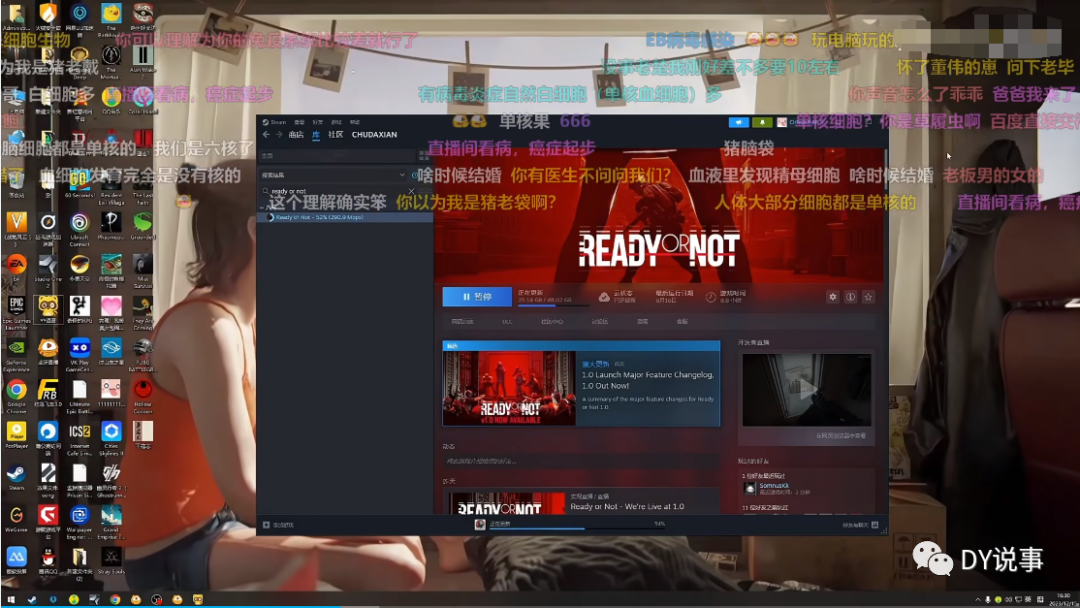Screen dimensions: 1080x608
Task: Clear the 'ready or not' search text
Action: 411,191
